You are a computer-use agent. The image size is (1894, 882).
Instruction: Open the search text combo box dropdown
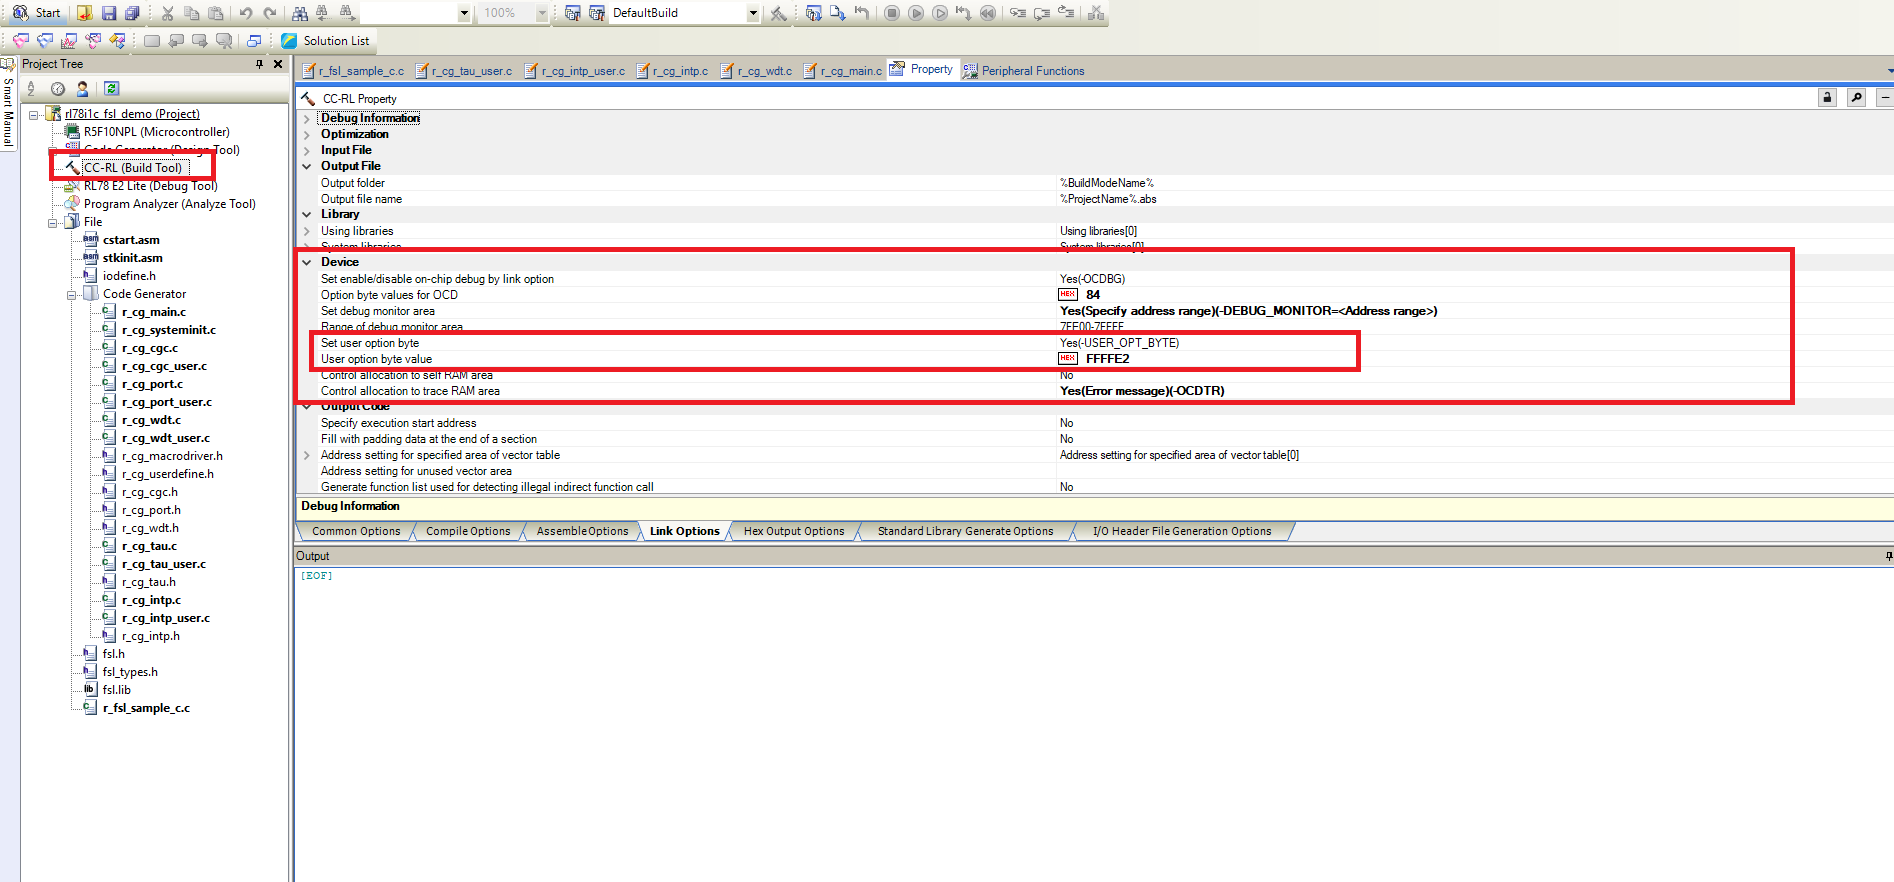click(464, 13)
